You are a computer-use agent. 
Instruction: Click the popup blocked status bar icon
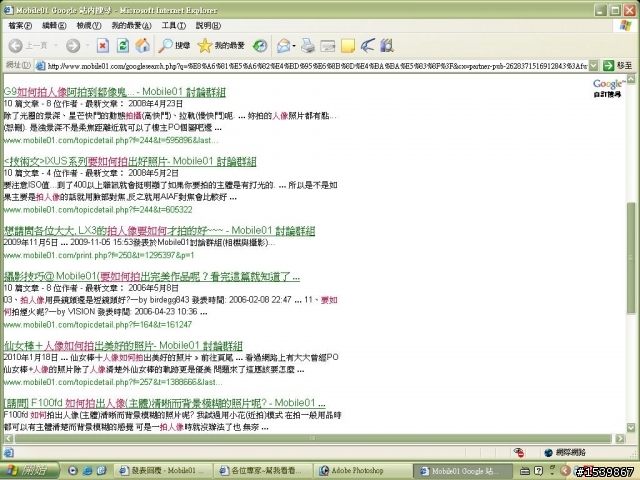pos(519,452)
